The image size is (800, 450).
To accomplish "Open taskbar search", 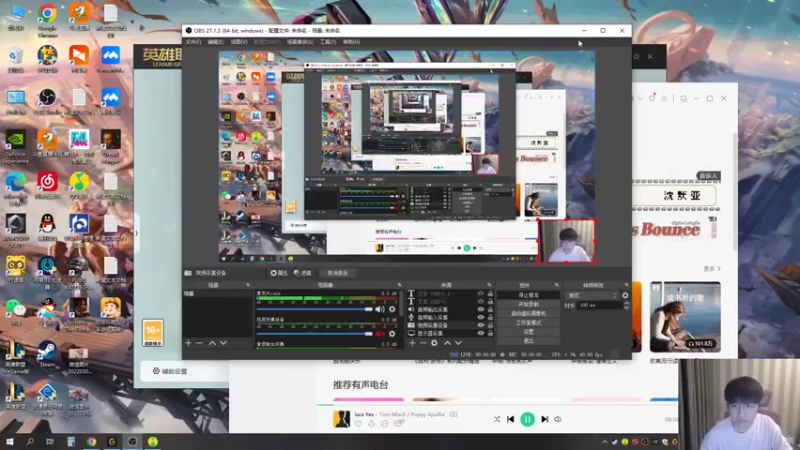I will tap(30, 442).
